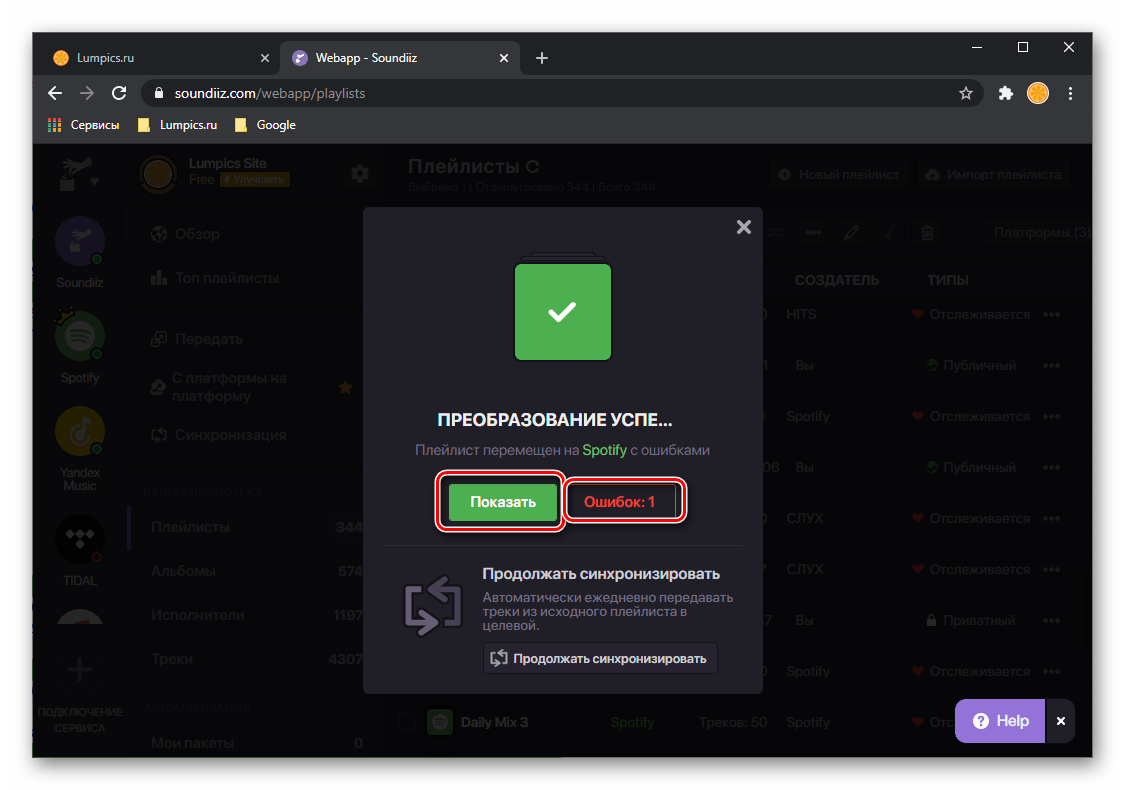Click the plus icon to connect service
The image size is (1125, 790).
79,670
